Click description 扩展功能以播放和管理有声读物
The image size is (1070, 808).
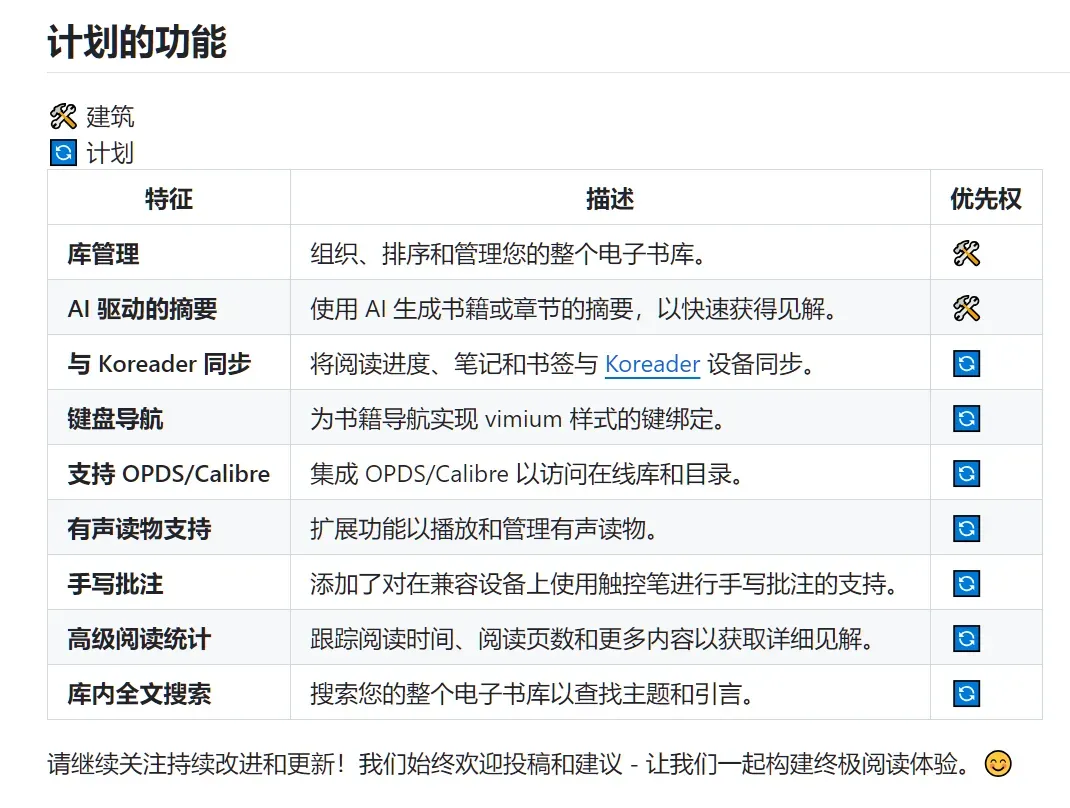484,529
